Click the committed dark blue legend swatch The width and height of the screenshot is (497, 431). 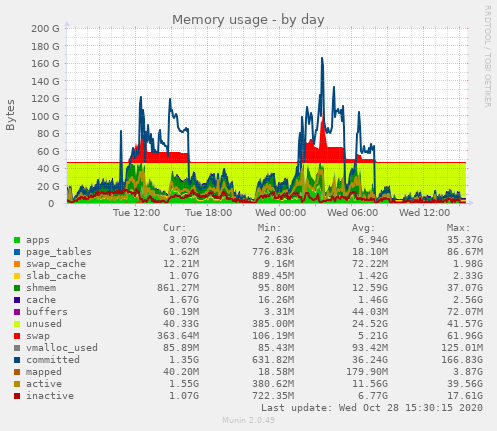[17, 360]
